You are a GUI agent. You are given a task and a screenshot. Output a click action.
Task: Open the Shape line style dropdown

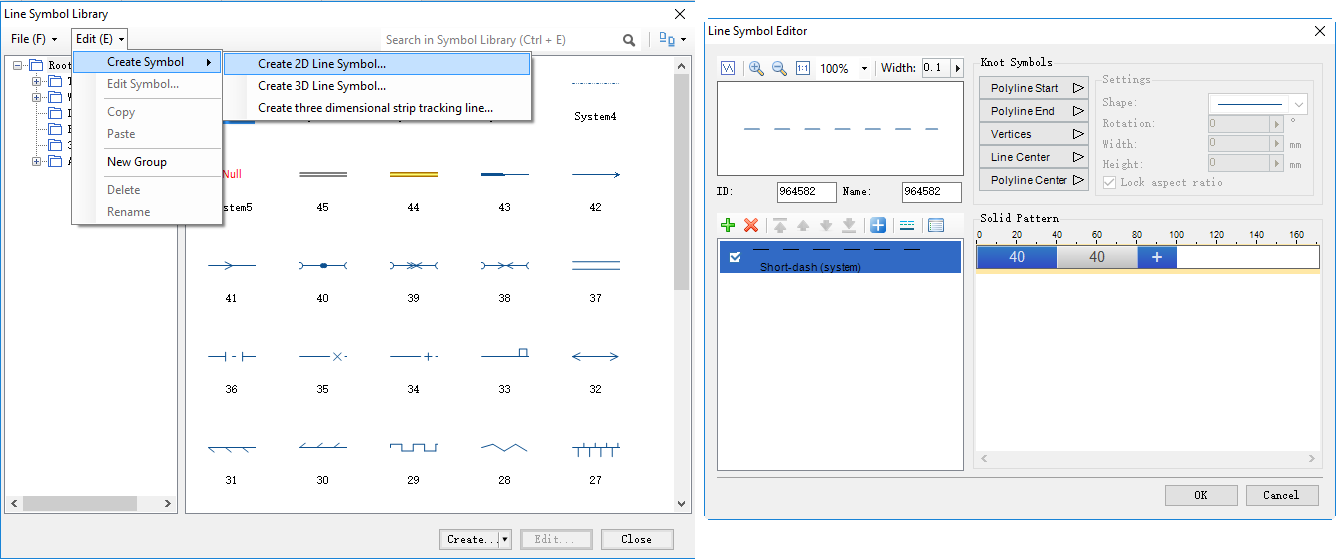point(1299,104)
